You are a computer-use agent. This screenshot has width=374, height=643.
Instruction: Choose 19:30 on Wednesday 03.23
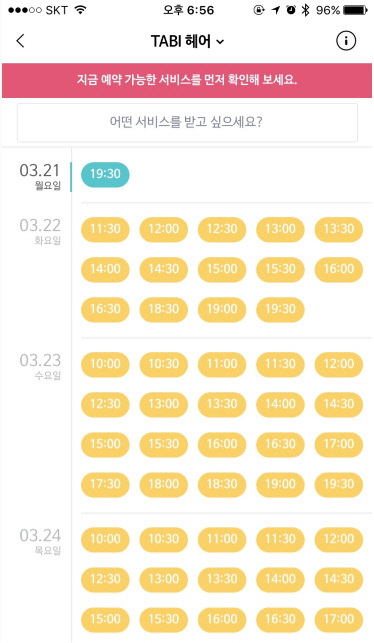339,484
